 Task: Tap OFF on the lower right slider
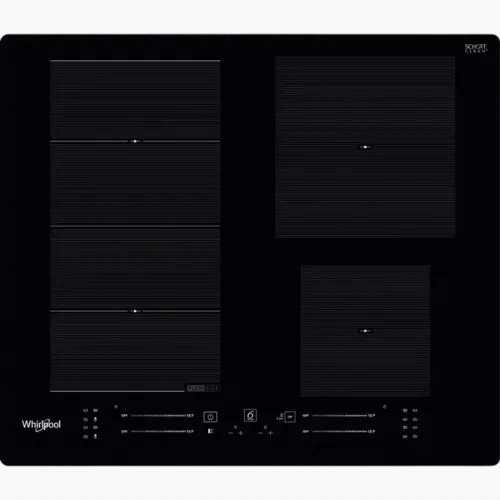[306, 431]
